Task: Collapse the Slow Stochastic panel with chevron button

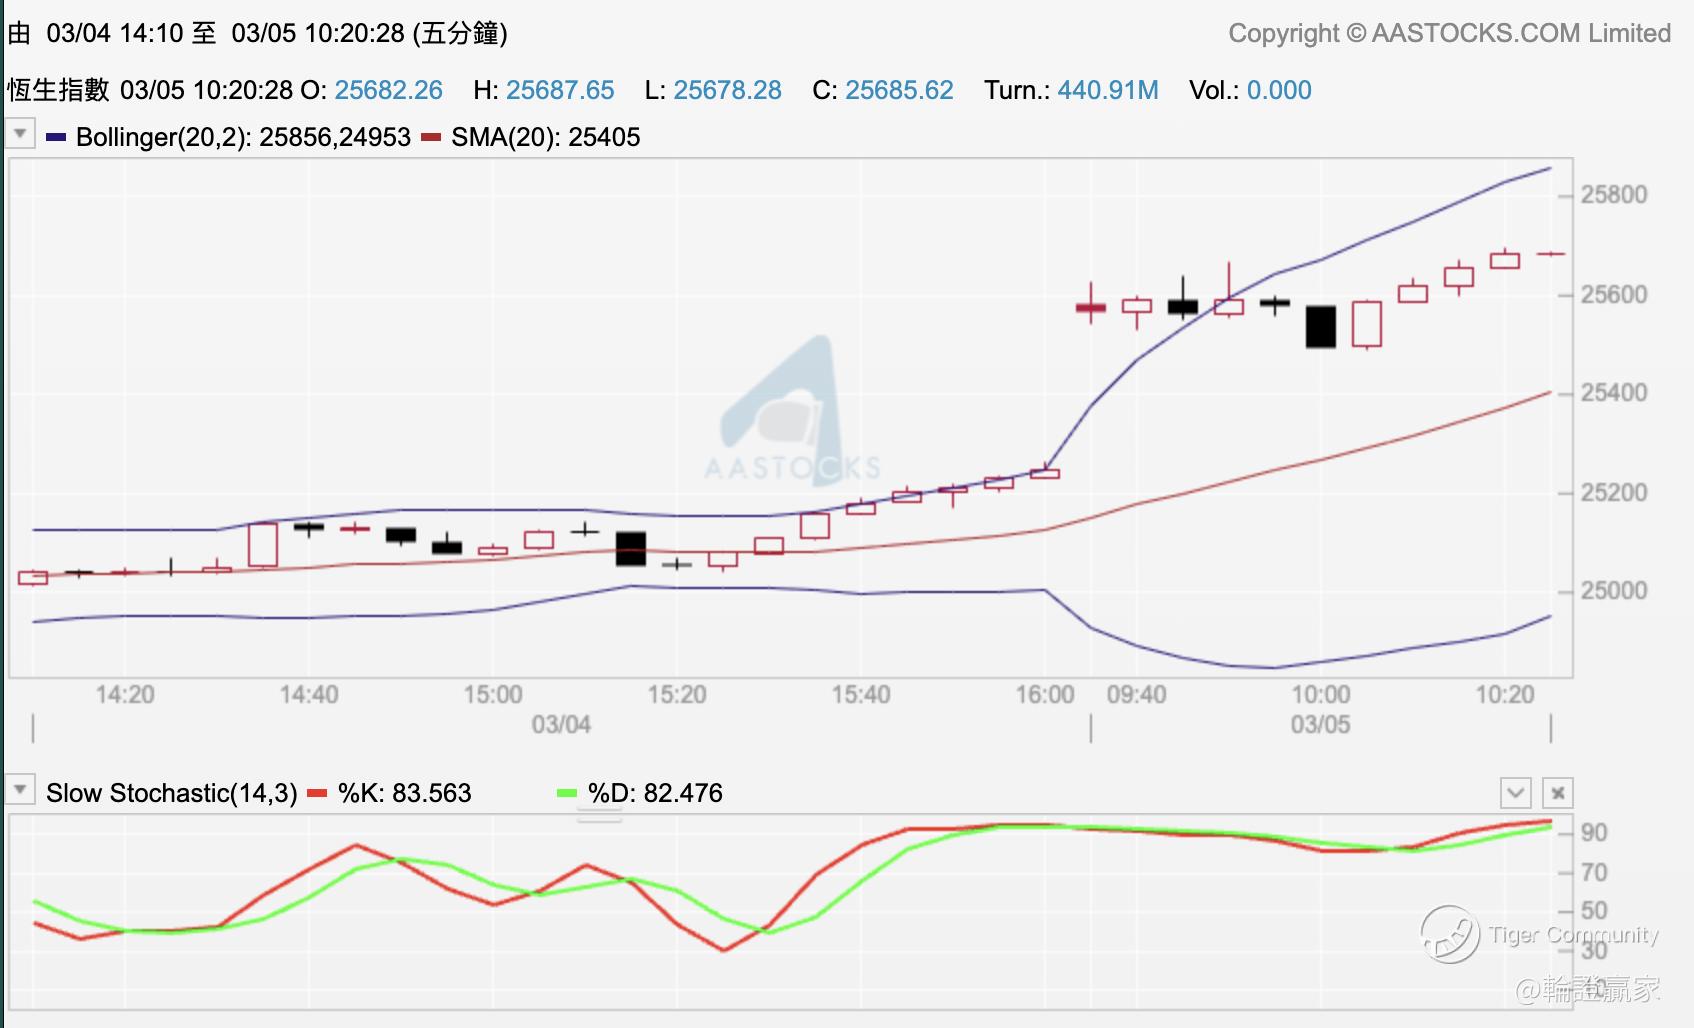Action: coord(1516,793)
